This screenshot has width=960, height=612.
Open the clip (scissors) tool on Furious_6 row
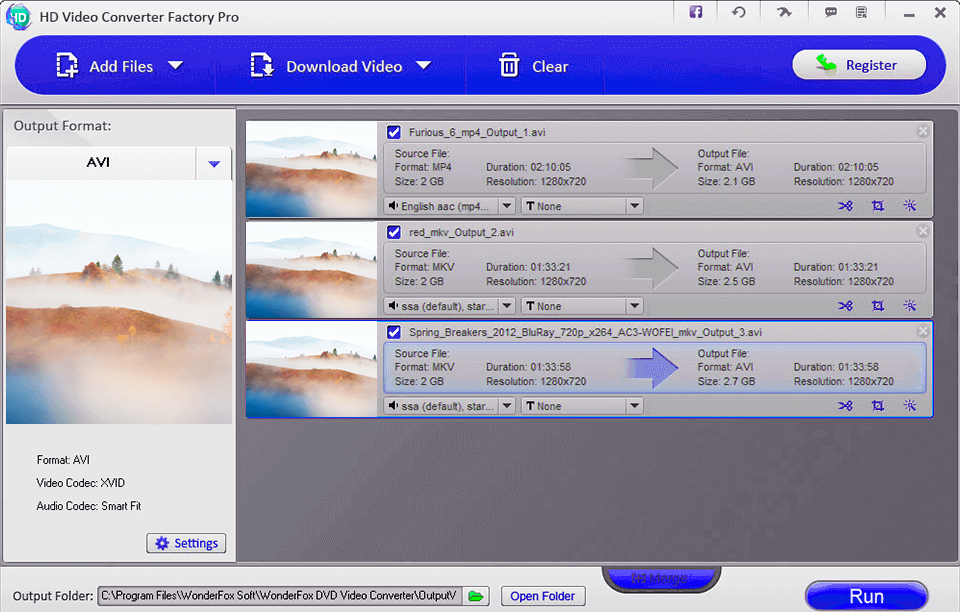coord(845,206)
